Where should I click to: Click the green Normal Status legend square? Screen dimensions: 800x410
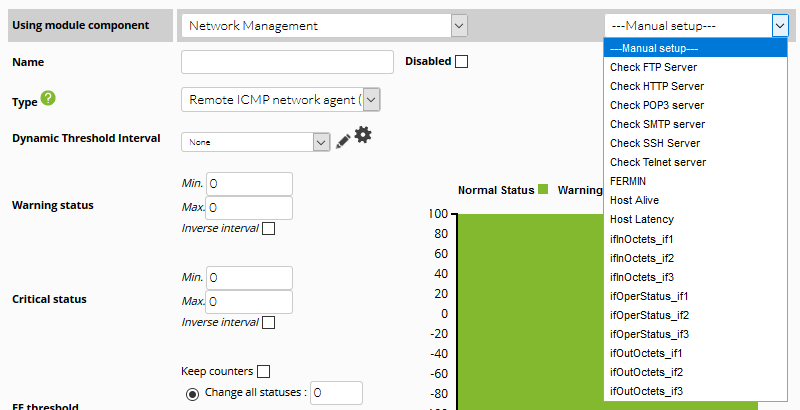(543, 190)
